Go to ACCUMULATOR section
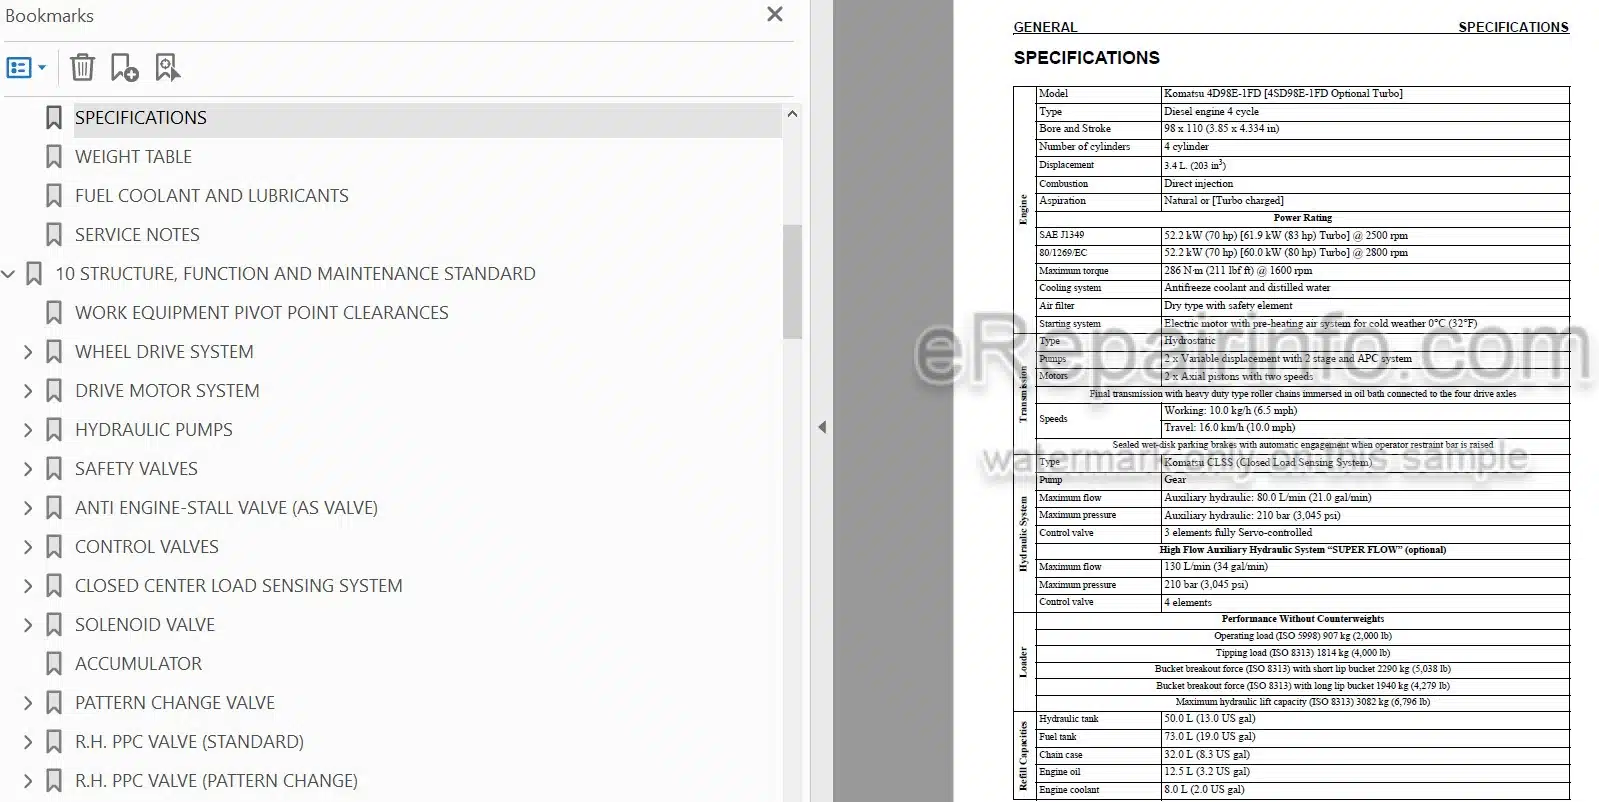 (138, 664)
